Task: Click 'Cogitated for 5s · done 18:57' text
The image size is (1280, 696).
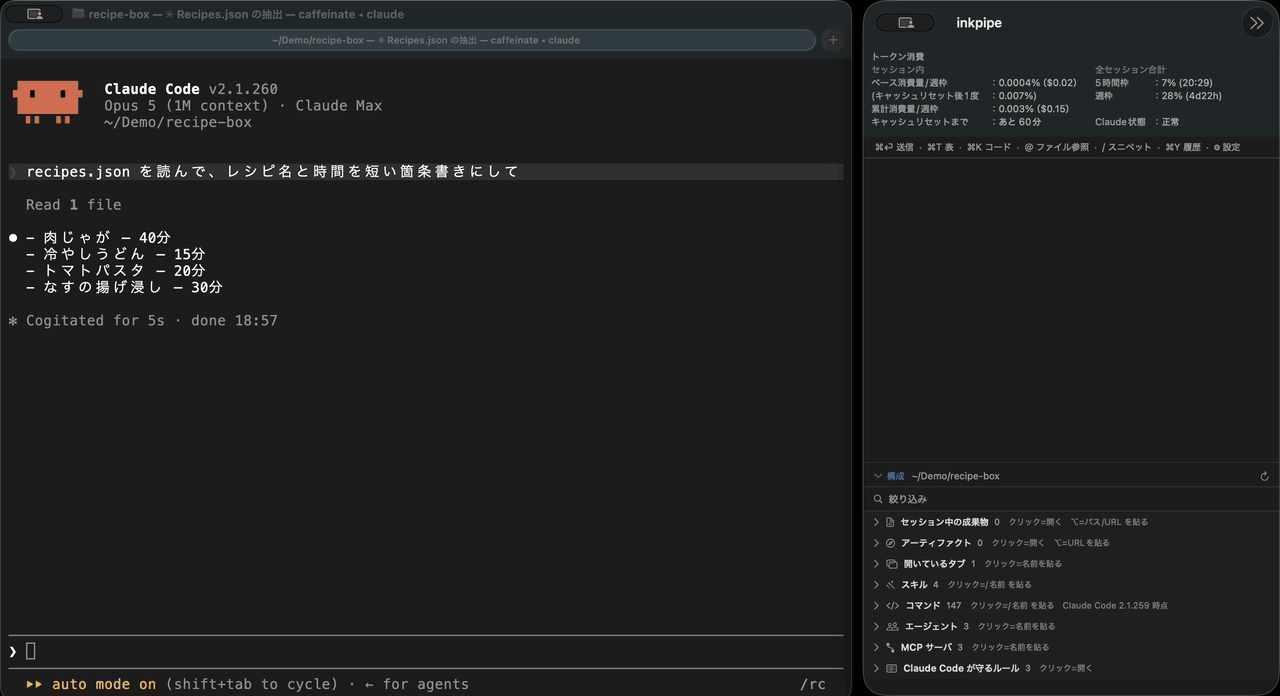Action: pos(152,320)
